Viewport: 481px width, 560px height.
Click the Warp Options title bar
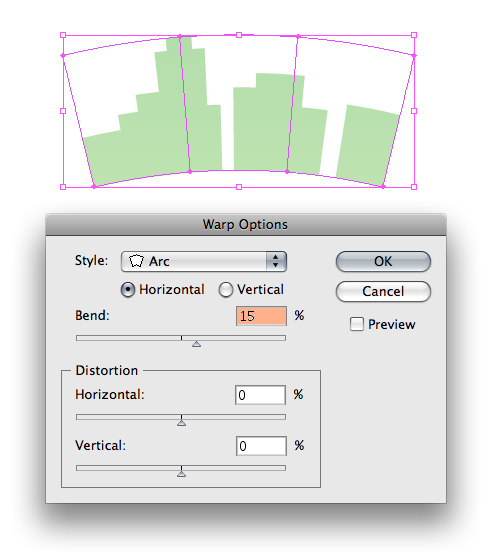(246, 225)
